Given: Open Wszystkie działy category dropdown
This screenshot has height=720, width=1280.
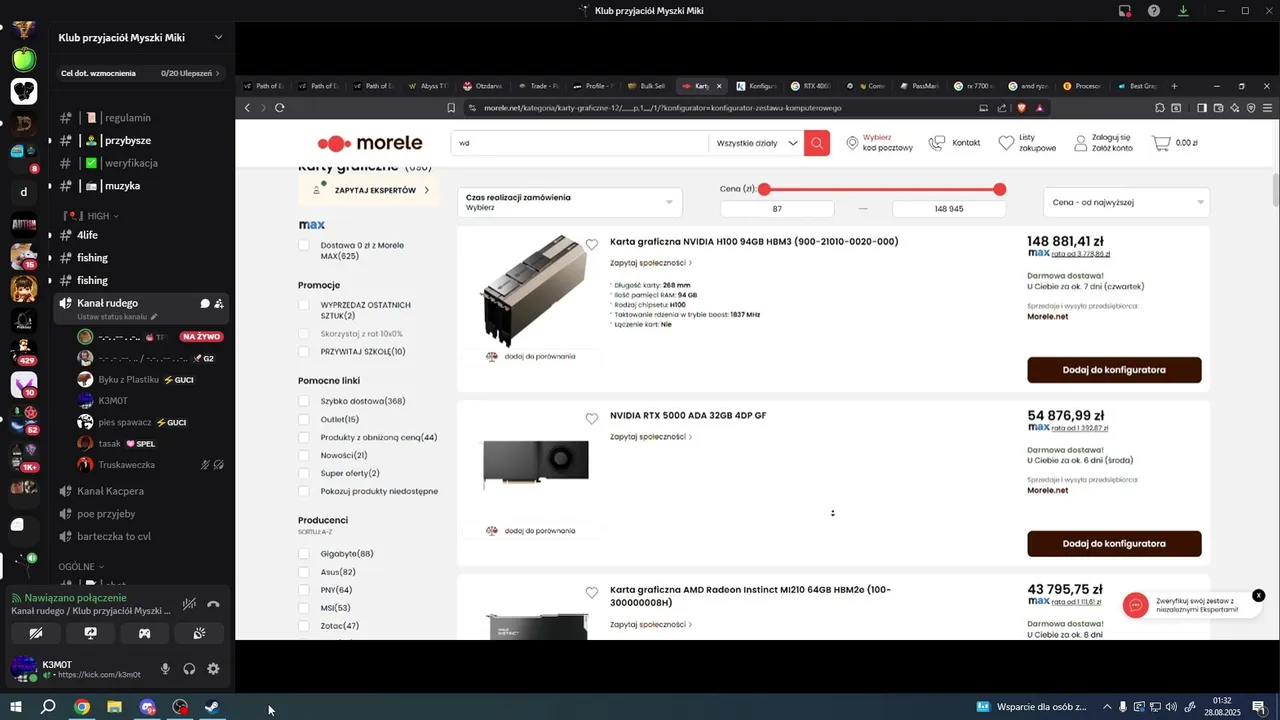Looking at the screenshot, I should [757, 143].
